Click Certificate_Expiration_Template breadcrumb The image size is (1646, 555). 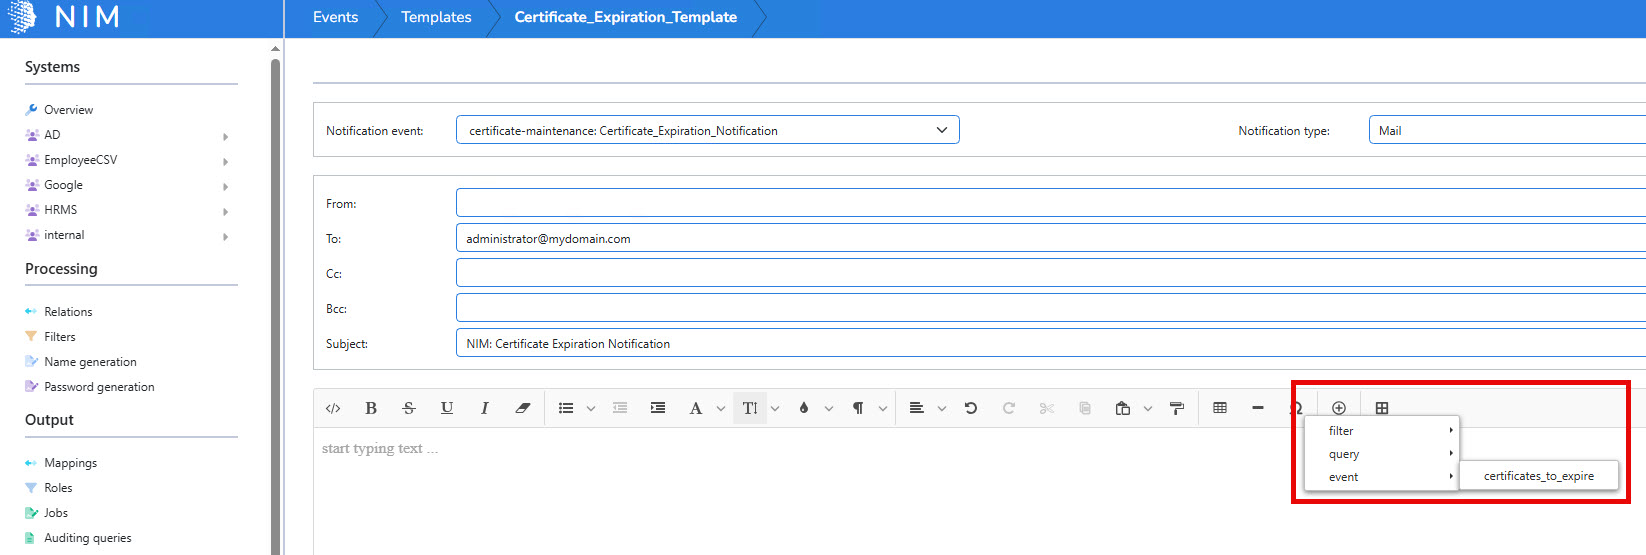pyautogui.click(x=626, y=17)
